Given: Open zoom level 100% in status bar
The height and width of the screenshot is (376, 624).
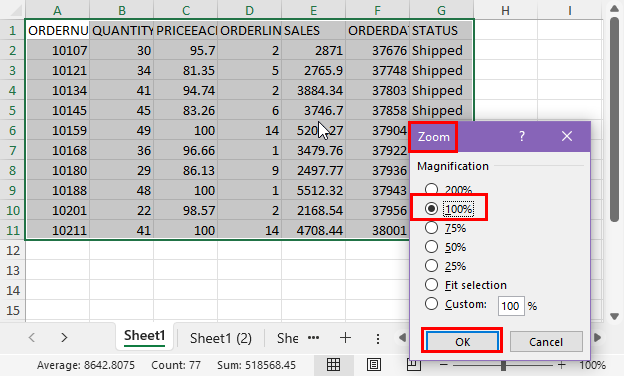Looking at the screenshot, I should point(593,365).
